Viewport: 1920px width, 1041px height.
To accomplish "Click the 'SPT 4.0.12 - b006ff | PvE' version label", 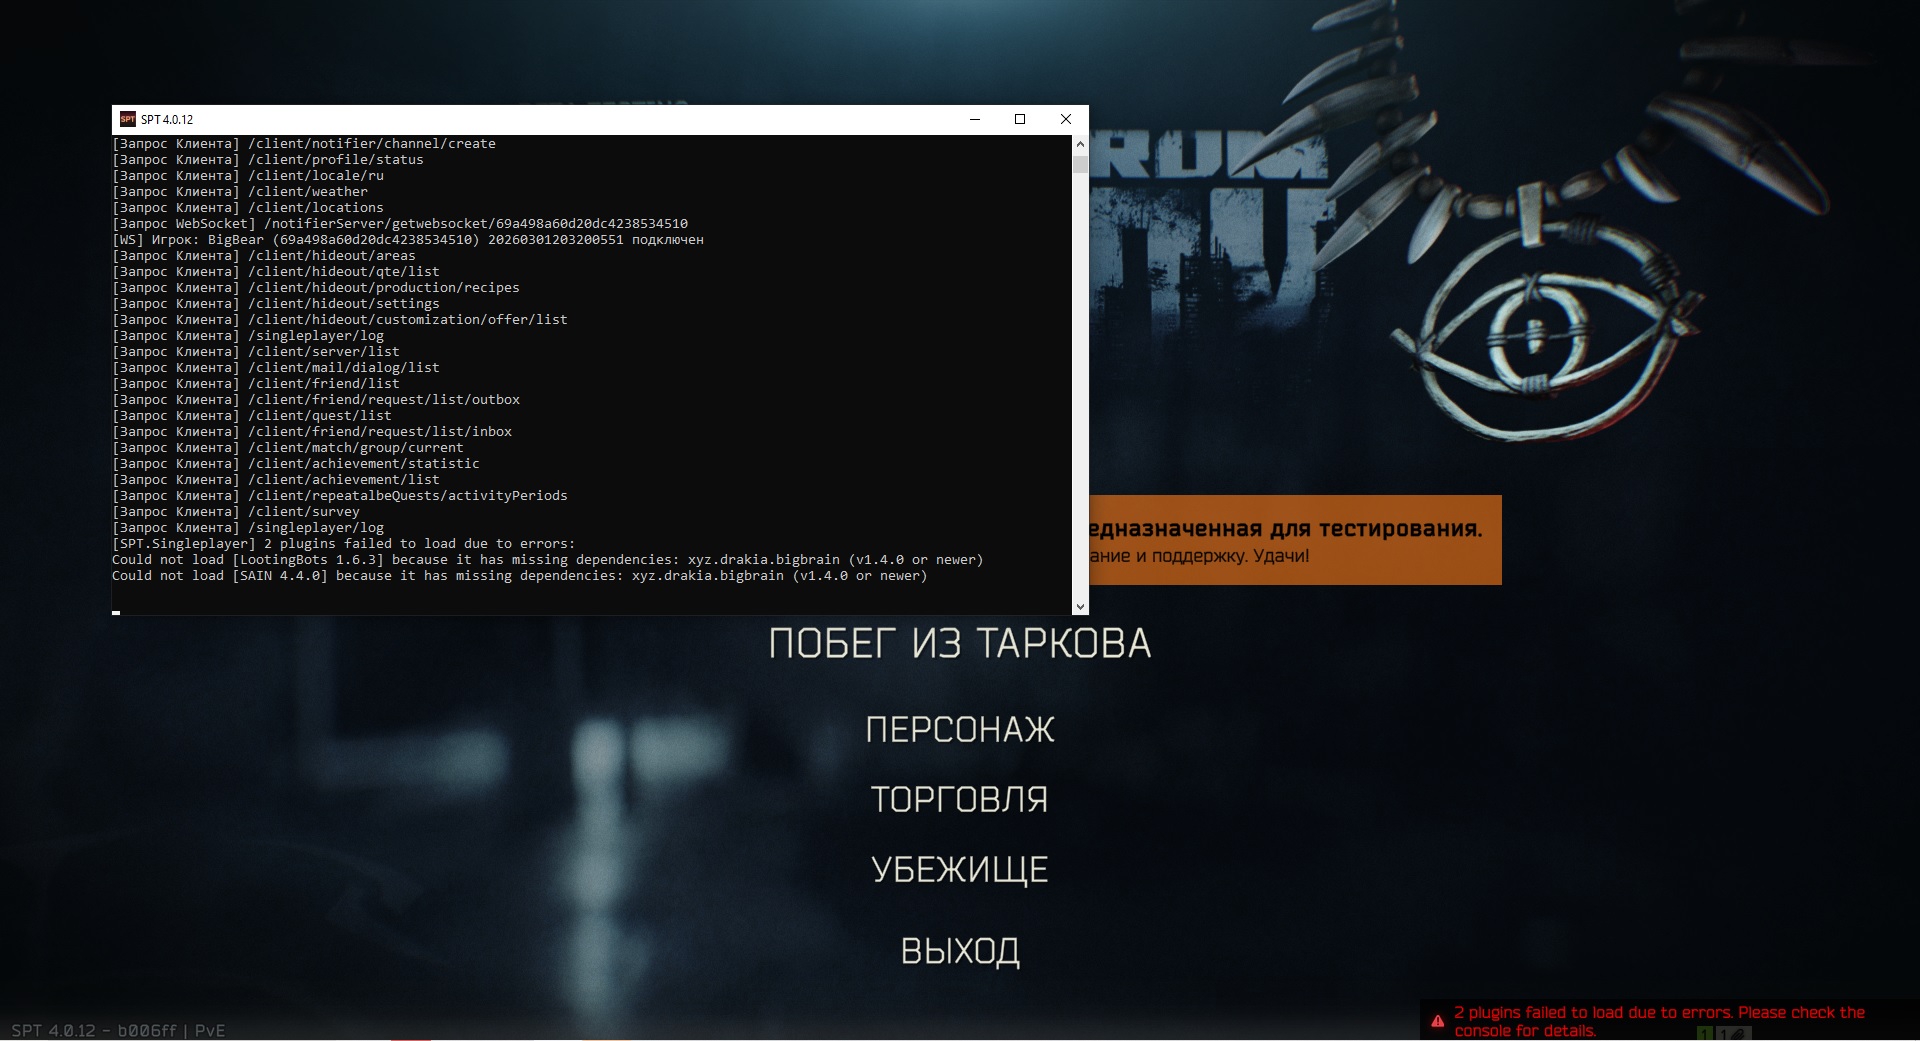I will pyautogui.click(x=118, y=1030).
